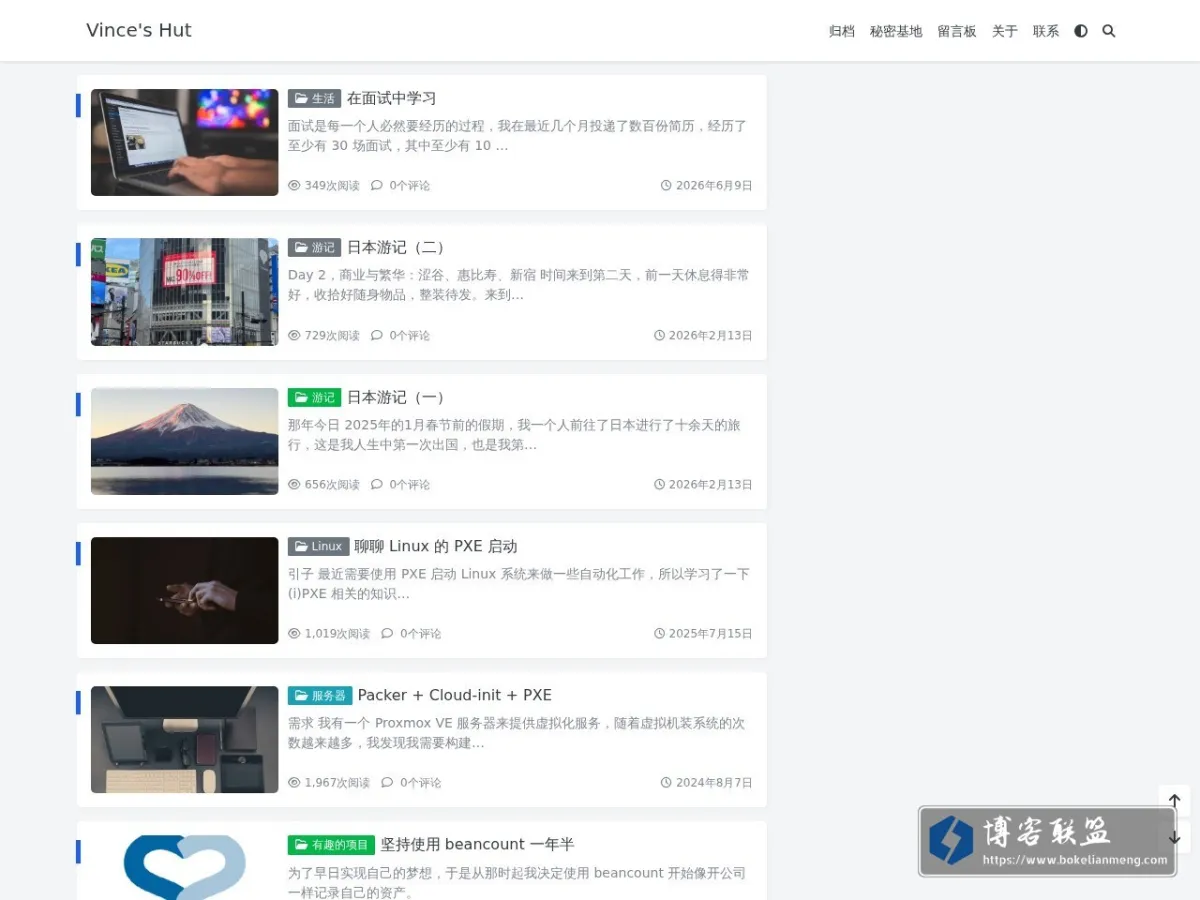Open the 联系 menu item
The width and height of the screenshot is (1200, 900).
click(1046, 31)
